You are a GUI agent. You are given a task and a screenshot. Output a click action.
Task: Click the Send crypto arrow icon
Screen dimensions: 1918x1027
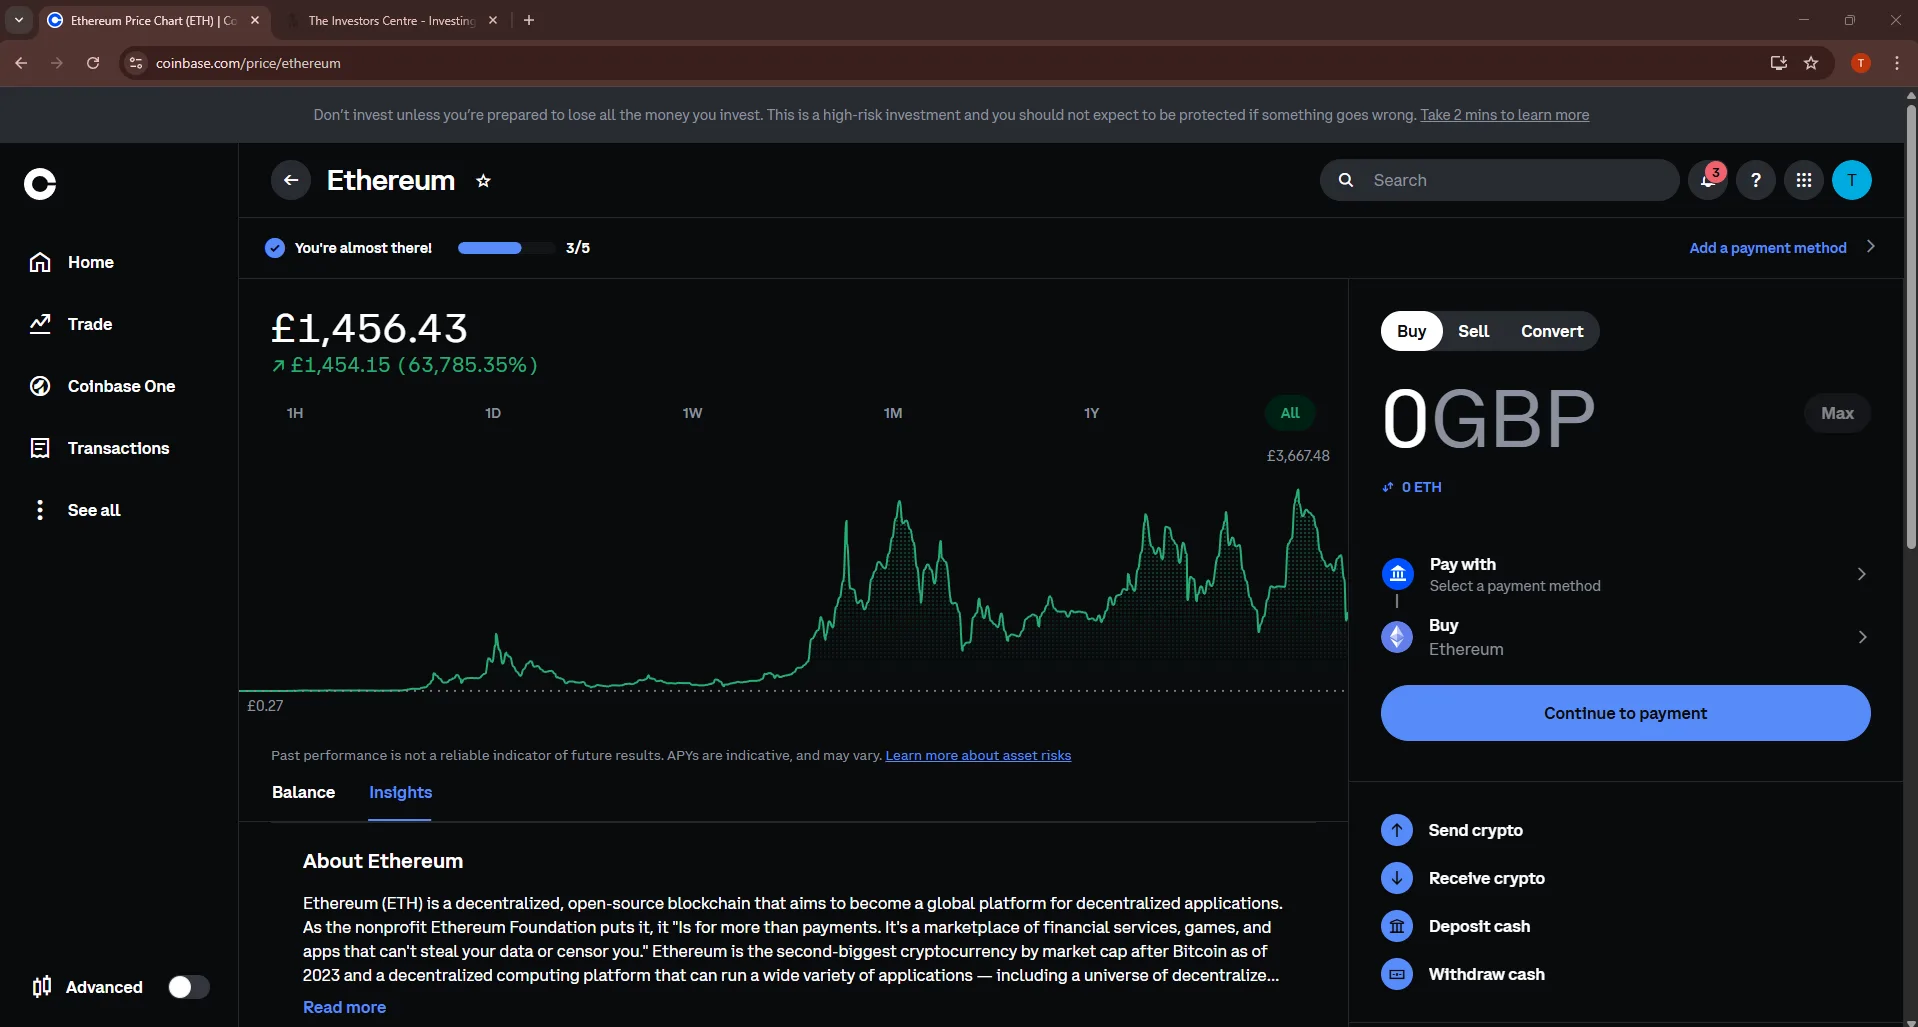(1397, 830)
